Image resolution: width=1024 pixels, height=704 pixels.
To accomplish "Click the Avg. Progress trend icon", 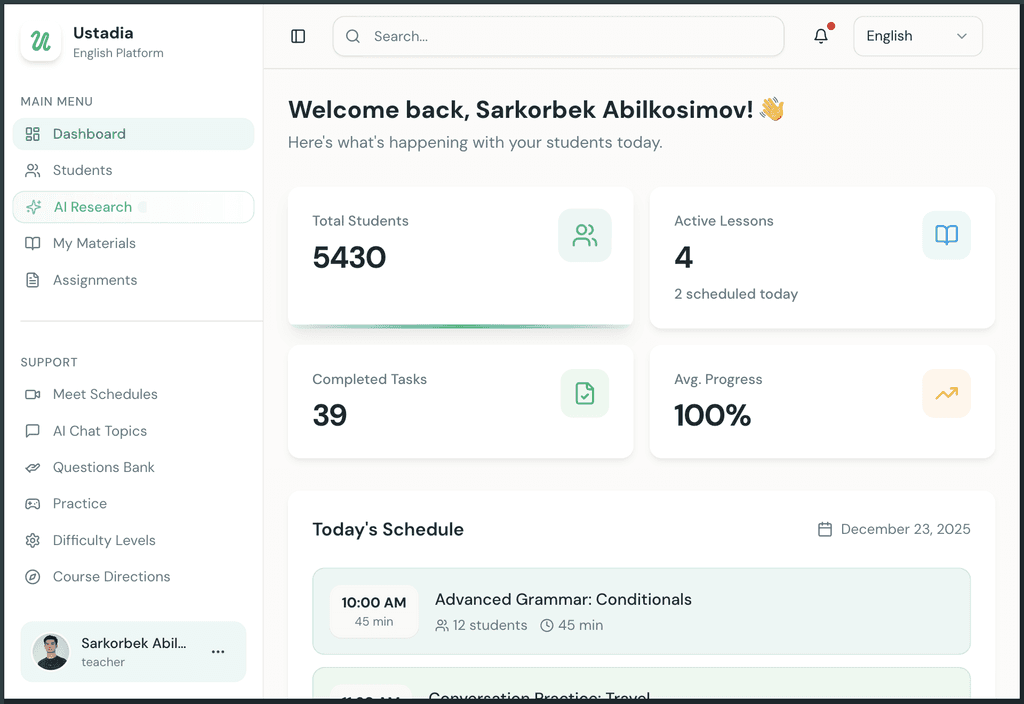I will [946, 393].
